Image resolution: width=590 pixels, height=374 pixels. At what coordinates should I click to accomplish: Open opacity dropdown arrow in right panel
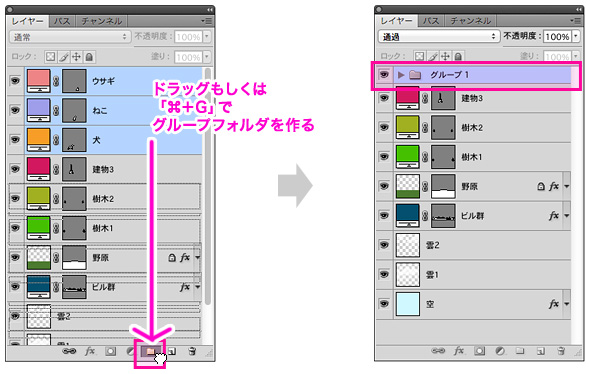pos(576,36)
